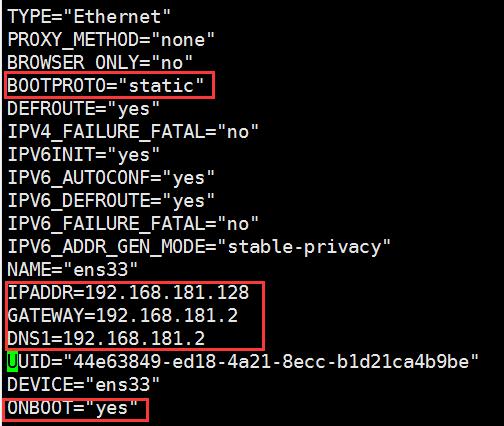Click the GATEWAY=192.168.181.2 line

123,315
